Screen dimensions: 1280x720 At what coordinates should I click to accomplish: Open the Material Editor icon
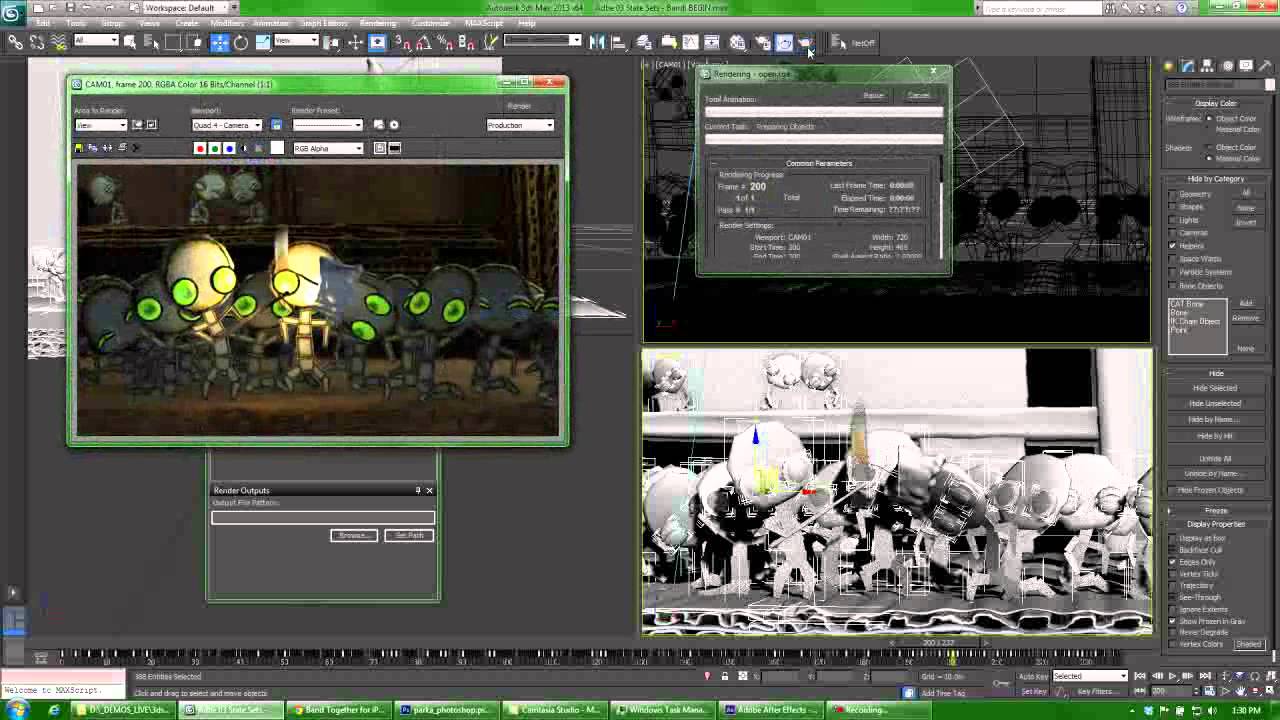click(x=737, y=42)
